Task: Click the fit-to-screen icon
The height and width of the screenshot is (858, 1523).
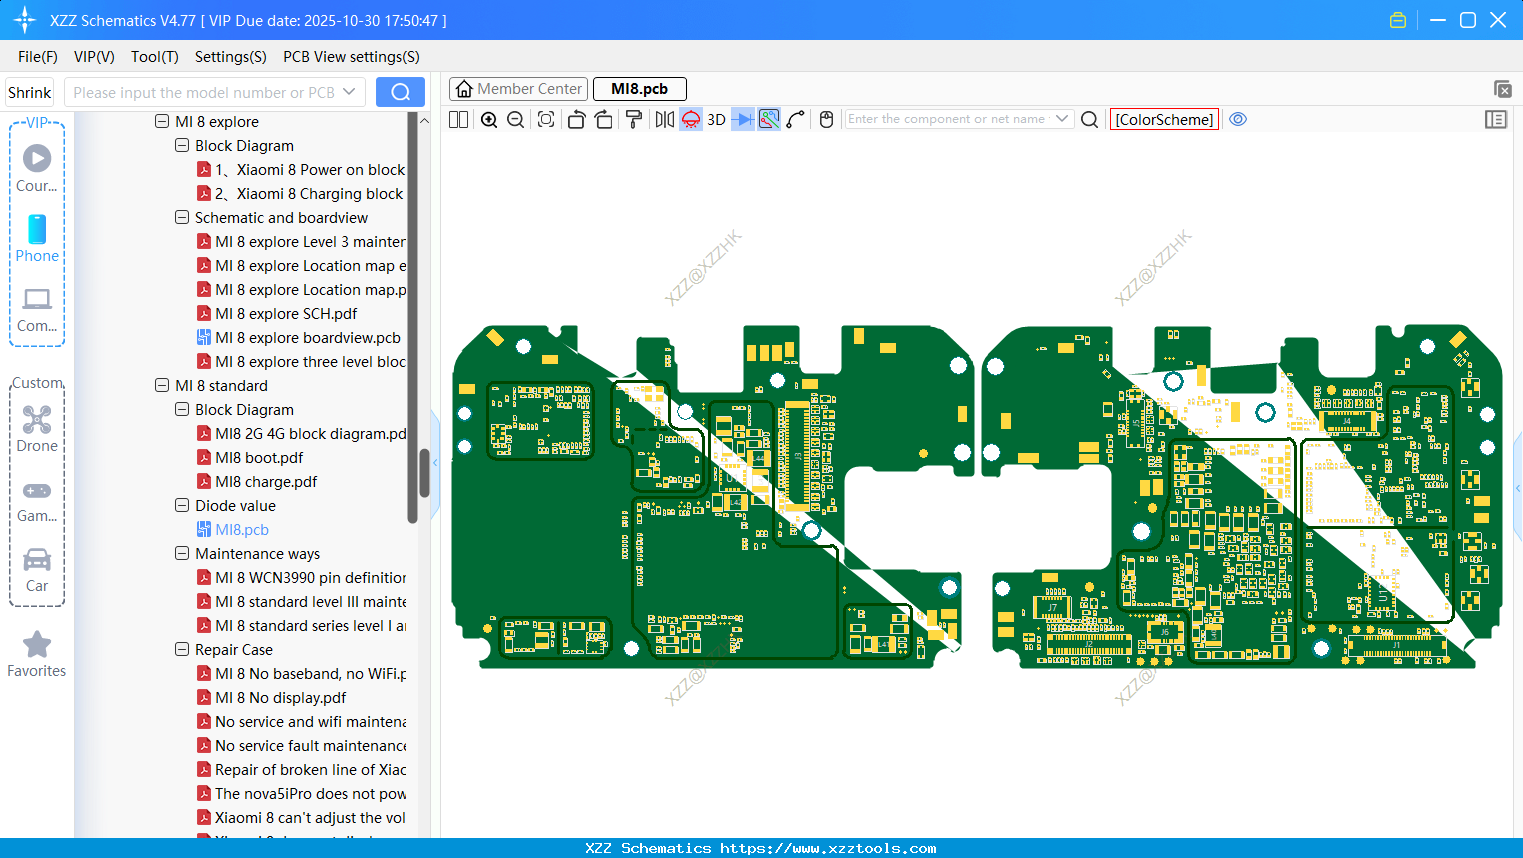Action: click(546, 120)
